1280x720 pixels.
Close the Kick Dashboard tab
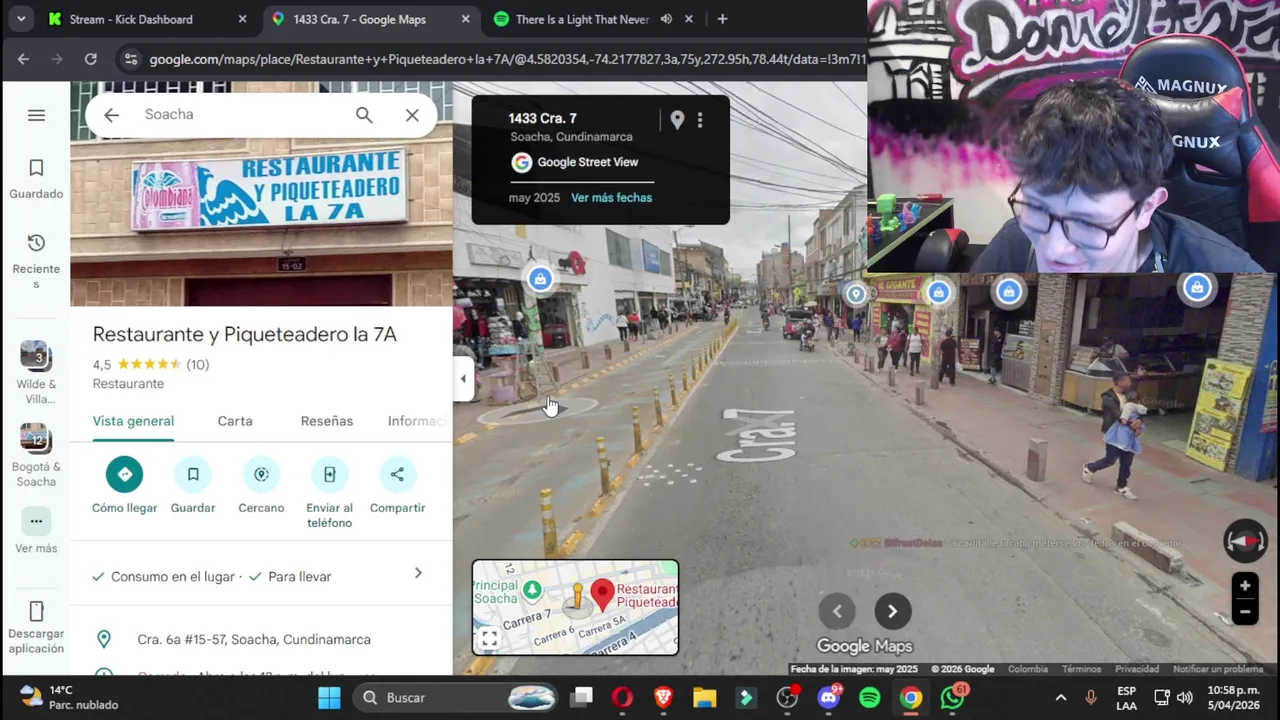pos(242,19)
